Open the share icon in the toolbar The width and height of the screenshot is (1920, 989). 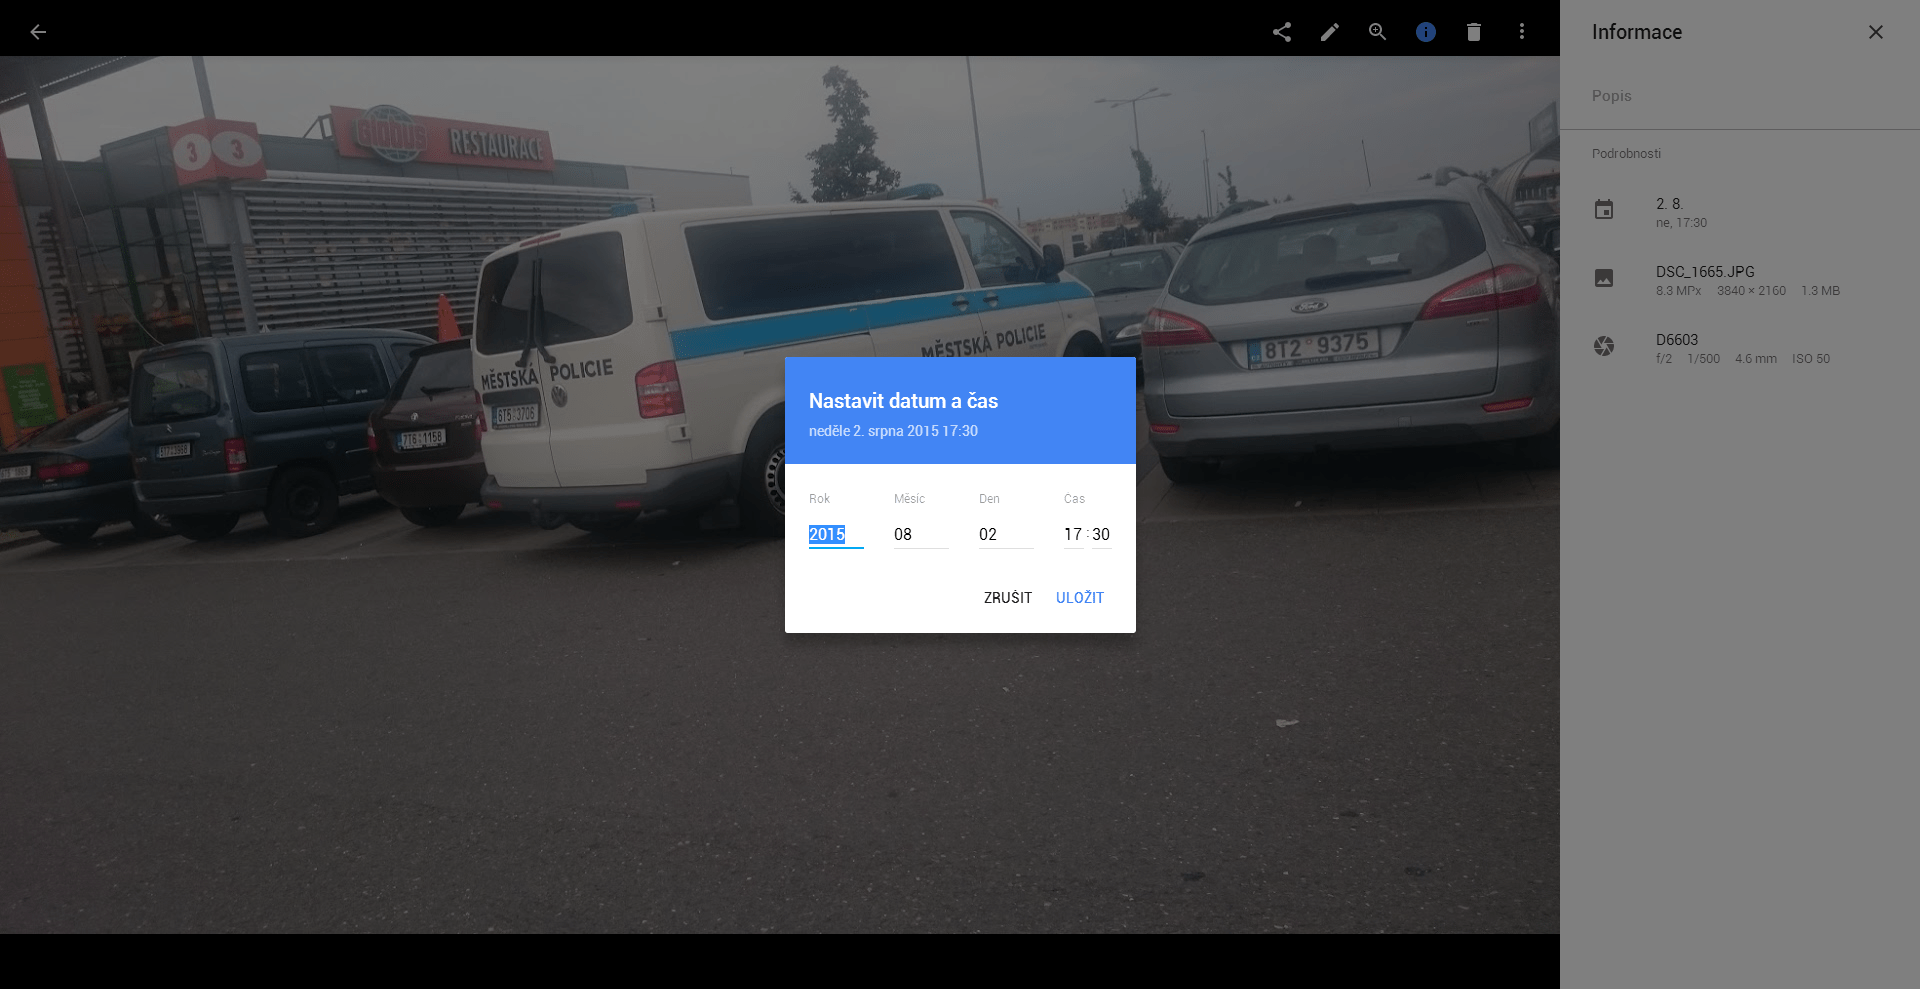point(1281,32)
